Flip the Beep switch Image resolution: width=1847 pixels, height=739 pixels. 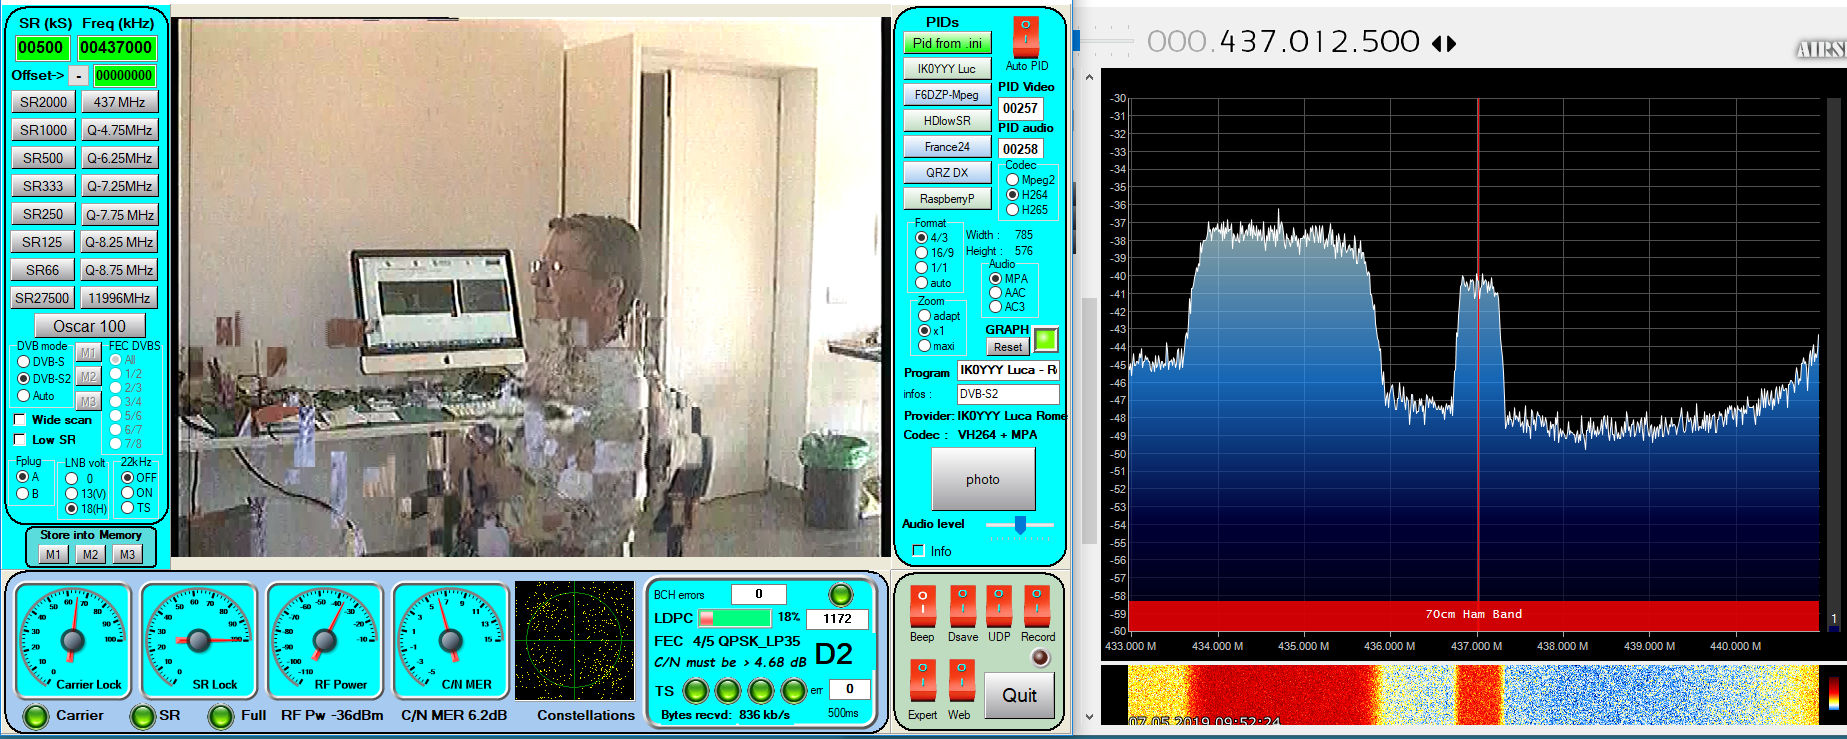[x=922, y=606]
